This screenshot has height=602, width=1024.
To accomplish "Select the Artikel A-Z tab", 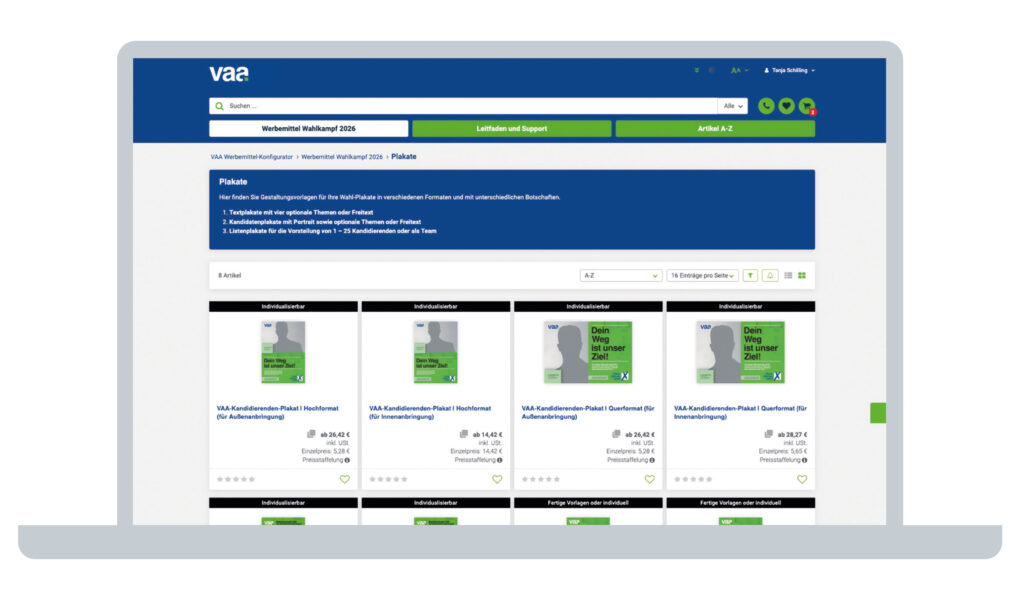I will click(x=714, y=129).
